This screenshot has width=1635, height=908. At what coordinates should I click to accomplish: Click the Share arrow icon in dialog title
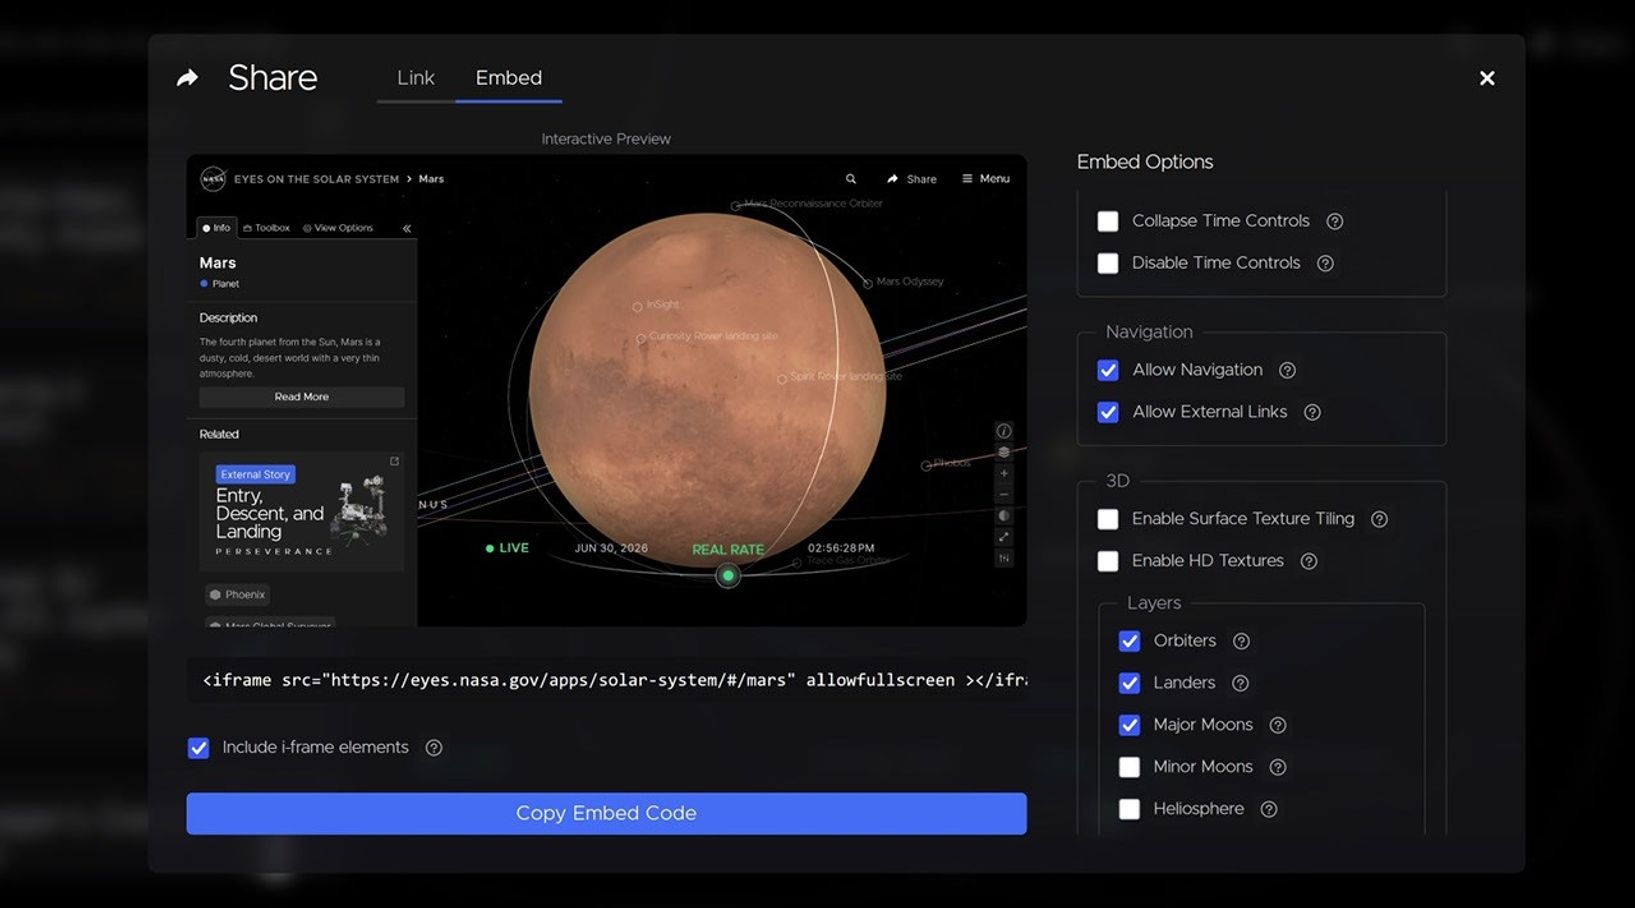coord(187,78)
